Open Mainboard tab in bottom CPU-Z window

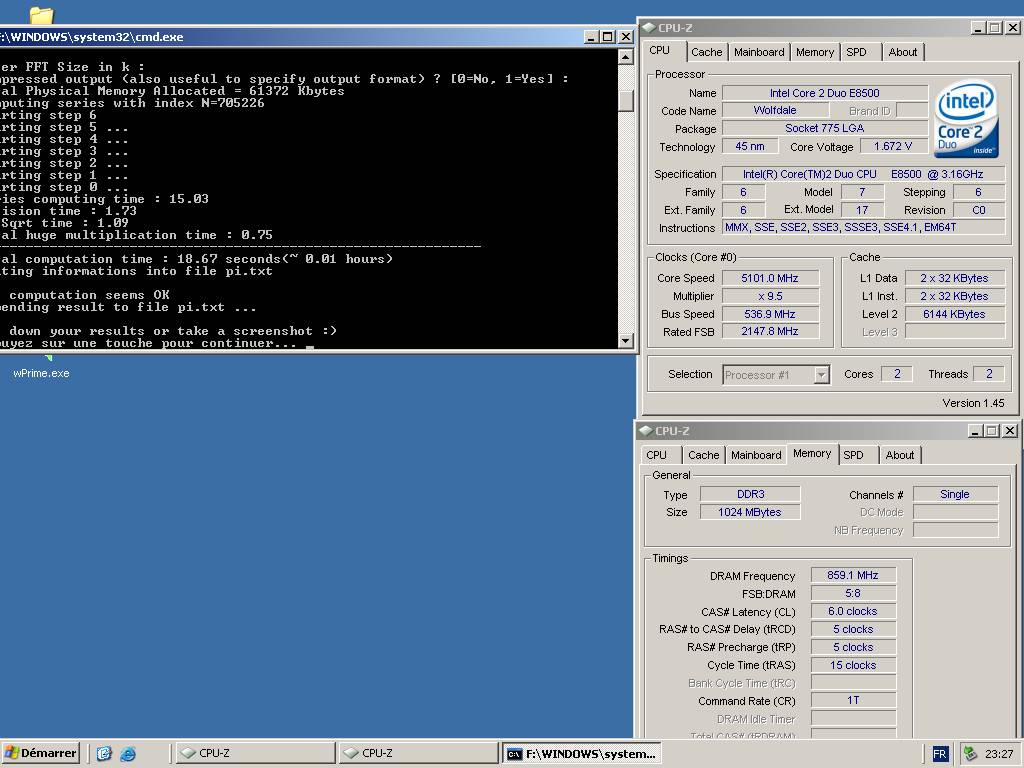click(x=756, y=455)
